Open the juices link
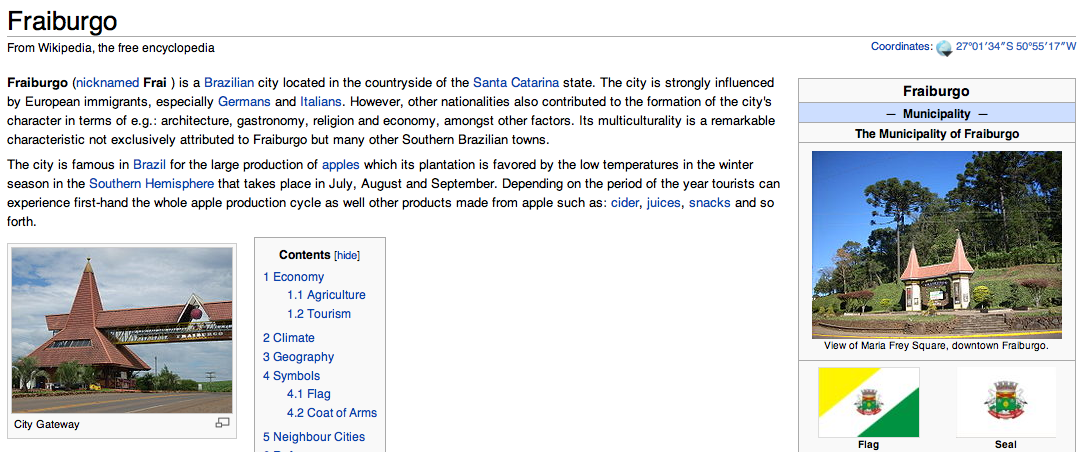The image size is (1084, 452). pos(664,204)
